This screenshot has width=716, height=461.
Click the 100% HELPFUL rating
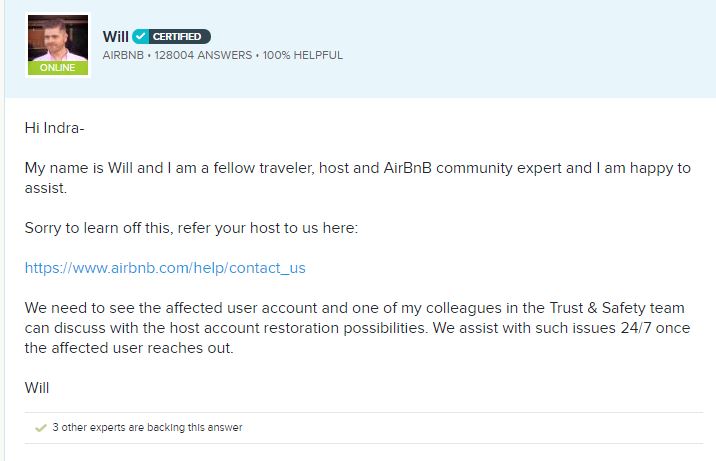(x=302, y=55)
